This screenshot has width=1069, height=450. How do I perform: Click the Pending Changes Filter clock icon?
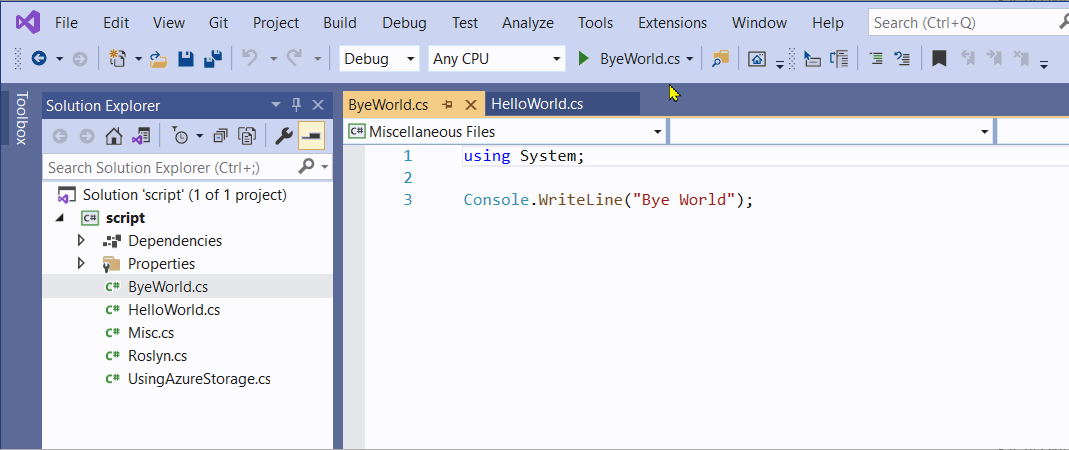click(x=181, y=136)
